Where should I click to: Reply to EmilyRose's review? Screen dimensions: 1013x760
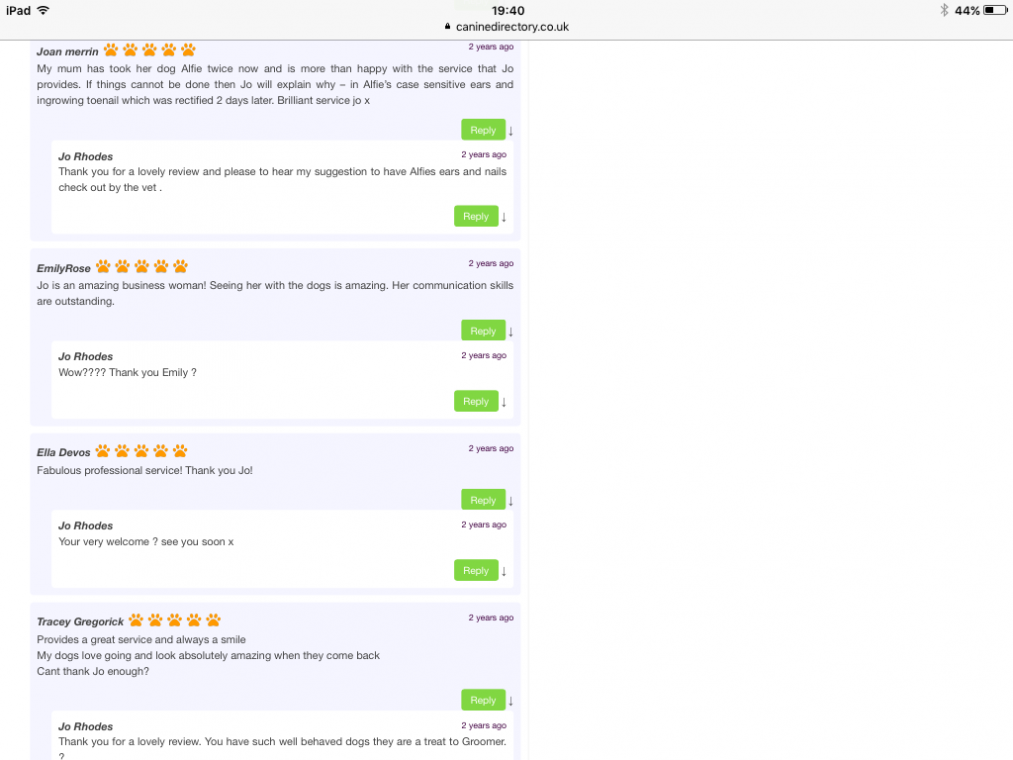pos(483,331)
